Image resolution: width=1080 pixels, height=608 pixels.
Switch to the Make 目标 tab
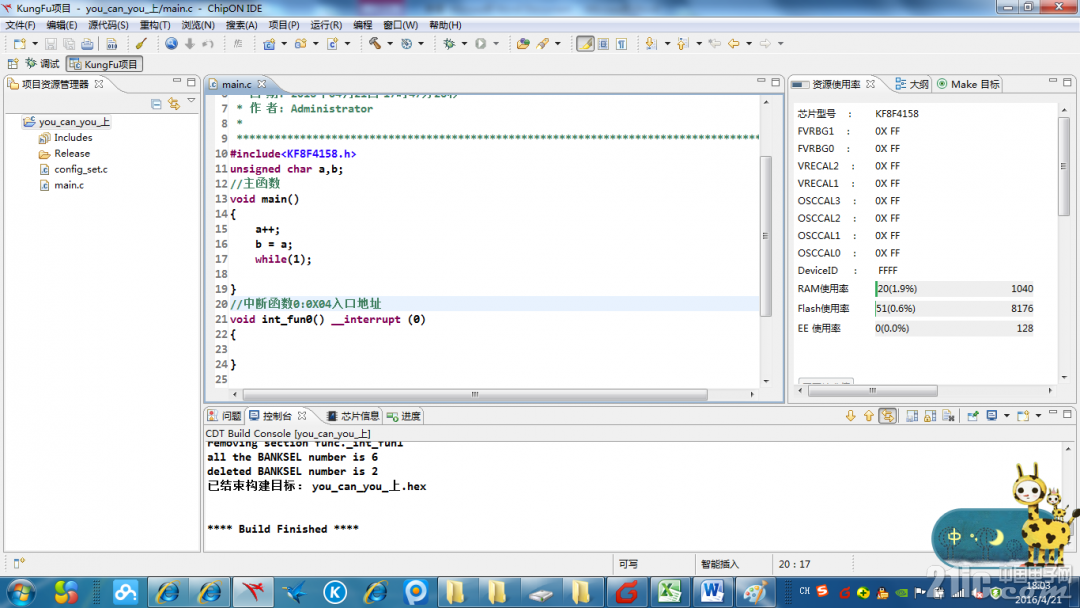pyautogui.click(x=968, y=84)
